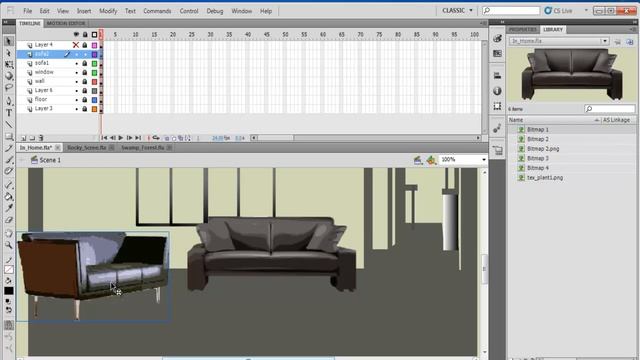Viewport: 640px width, 360px height.
Task: Open the Transform panel icon
Action: coord(497,106)
